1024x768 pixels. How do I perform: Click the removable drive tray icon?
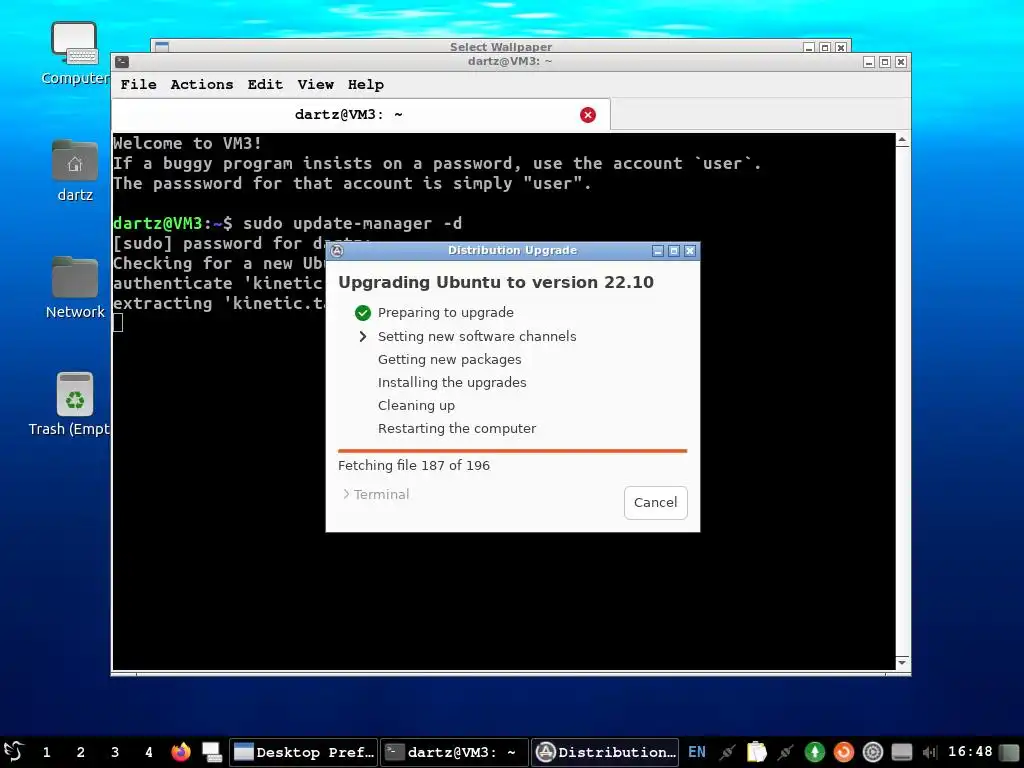coord(902,752)
